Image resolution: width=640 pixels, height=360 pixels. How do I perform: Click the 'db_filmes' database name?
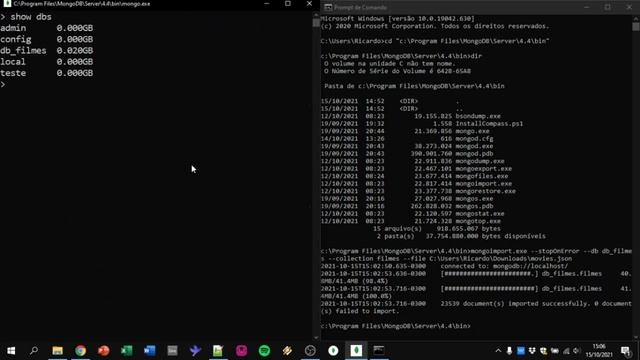click(23, 50)
